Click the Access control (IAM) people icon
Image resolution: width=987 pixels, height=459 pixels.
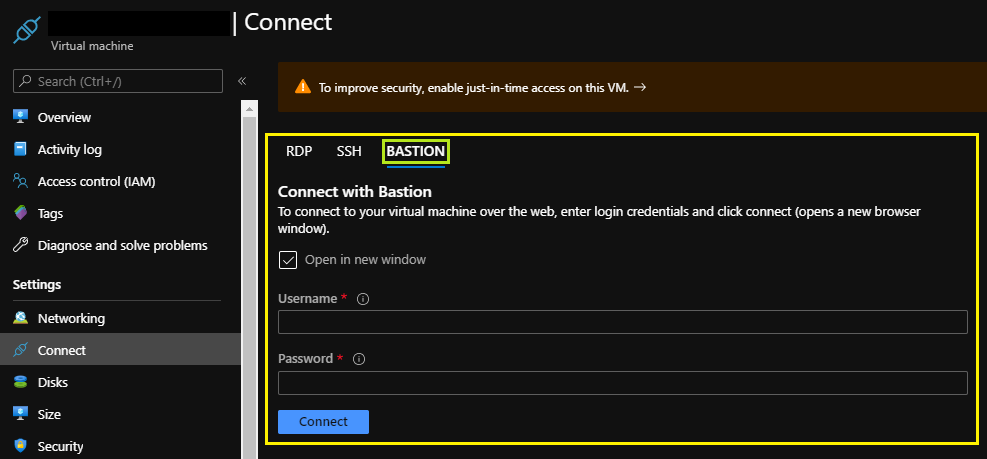(x=21, y=181)
